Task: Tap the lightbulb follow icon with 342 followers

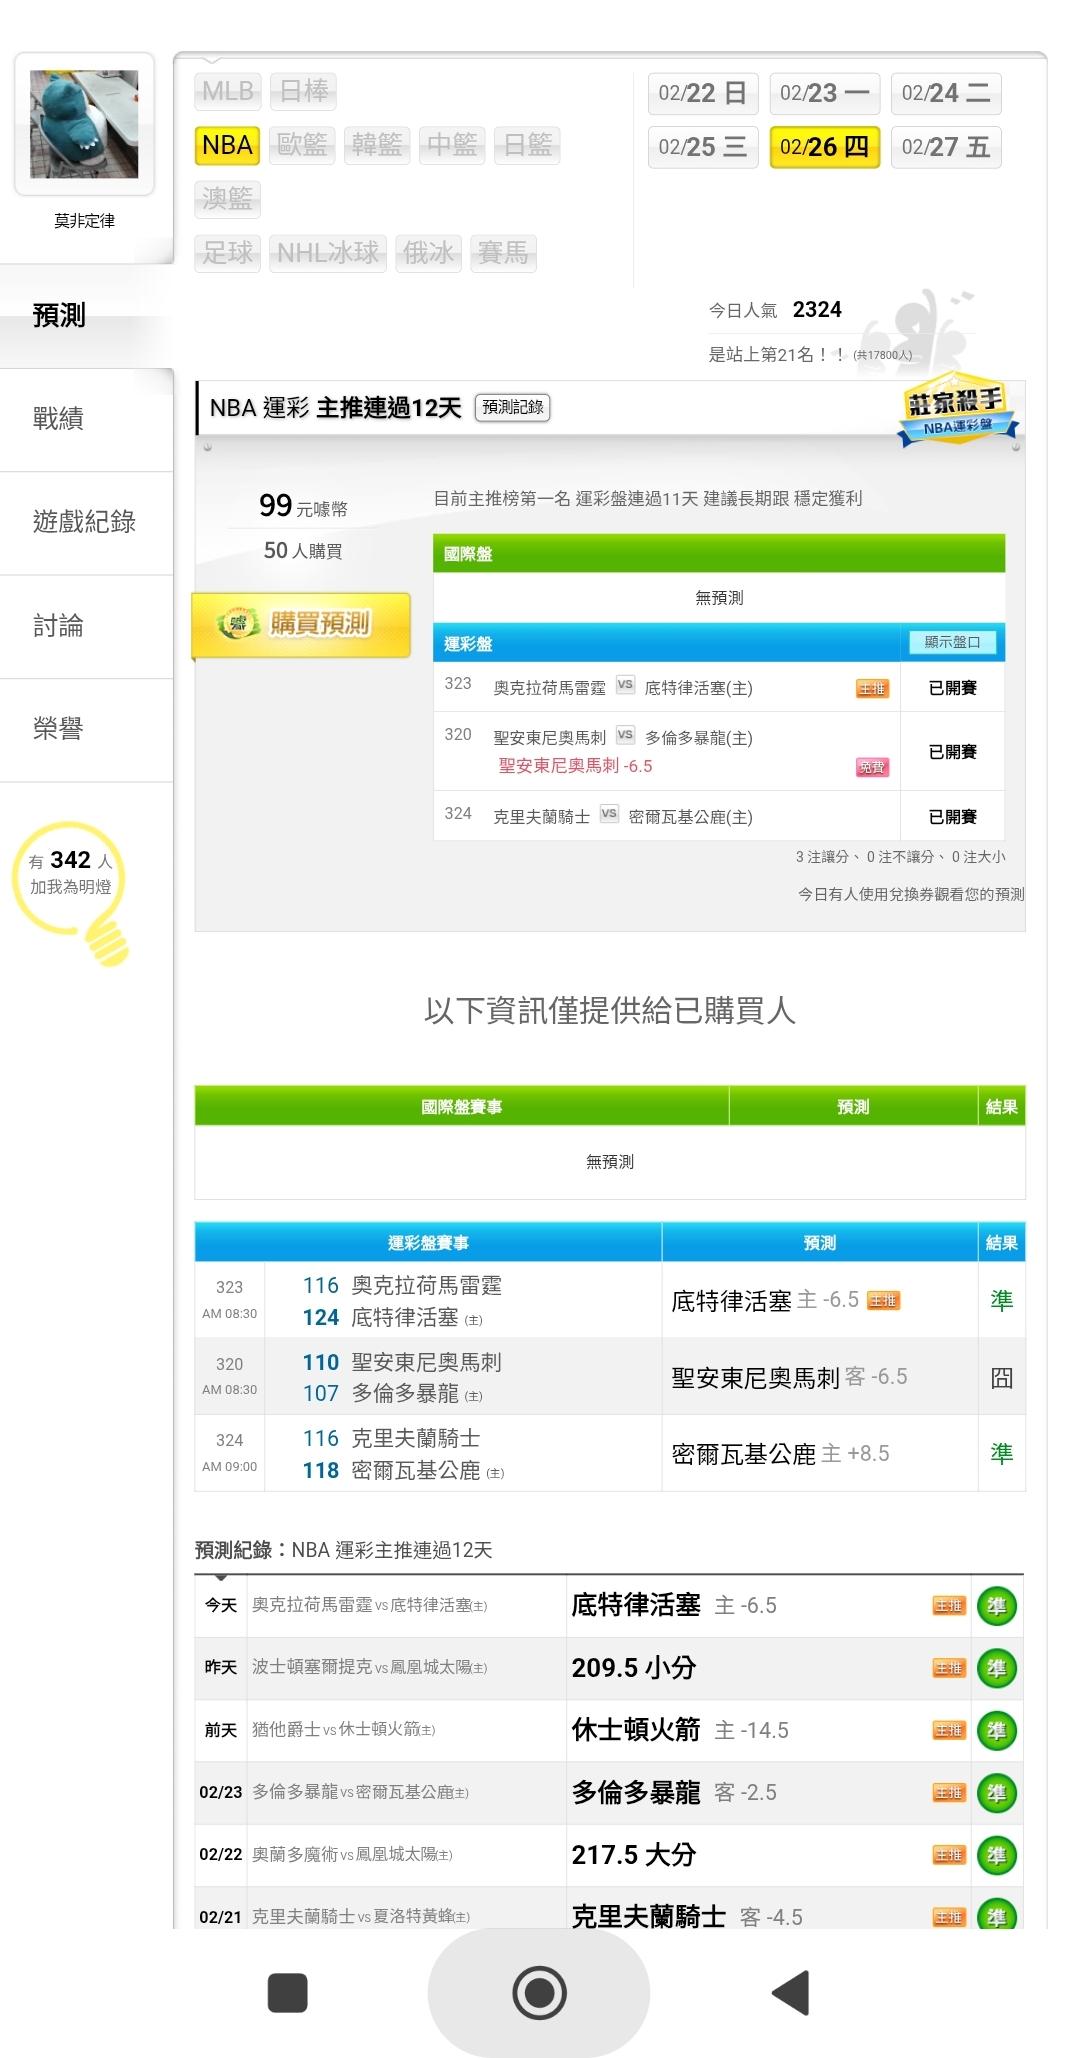Action: pyautogui.click(x=71, y=888)
